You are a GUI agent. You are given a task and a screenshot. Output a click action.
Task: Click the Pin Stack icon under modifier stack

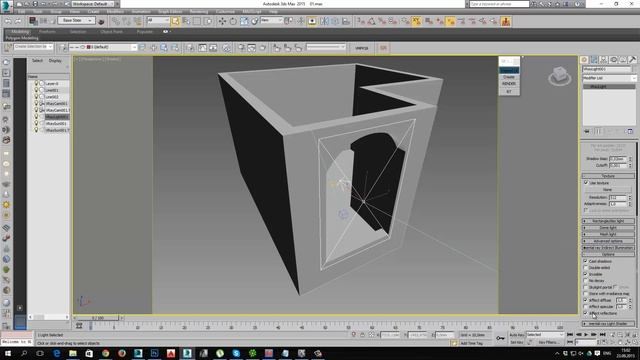pos(587,131)
